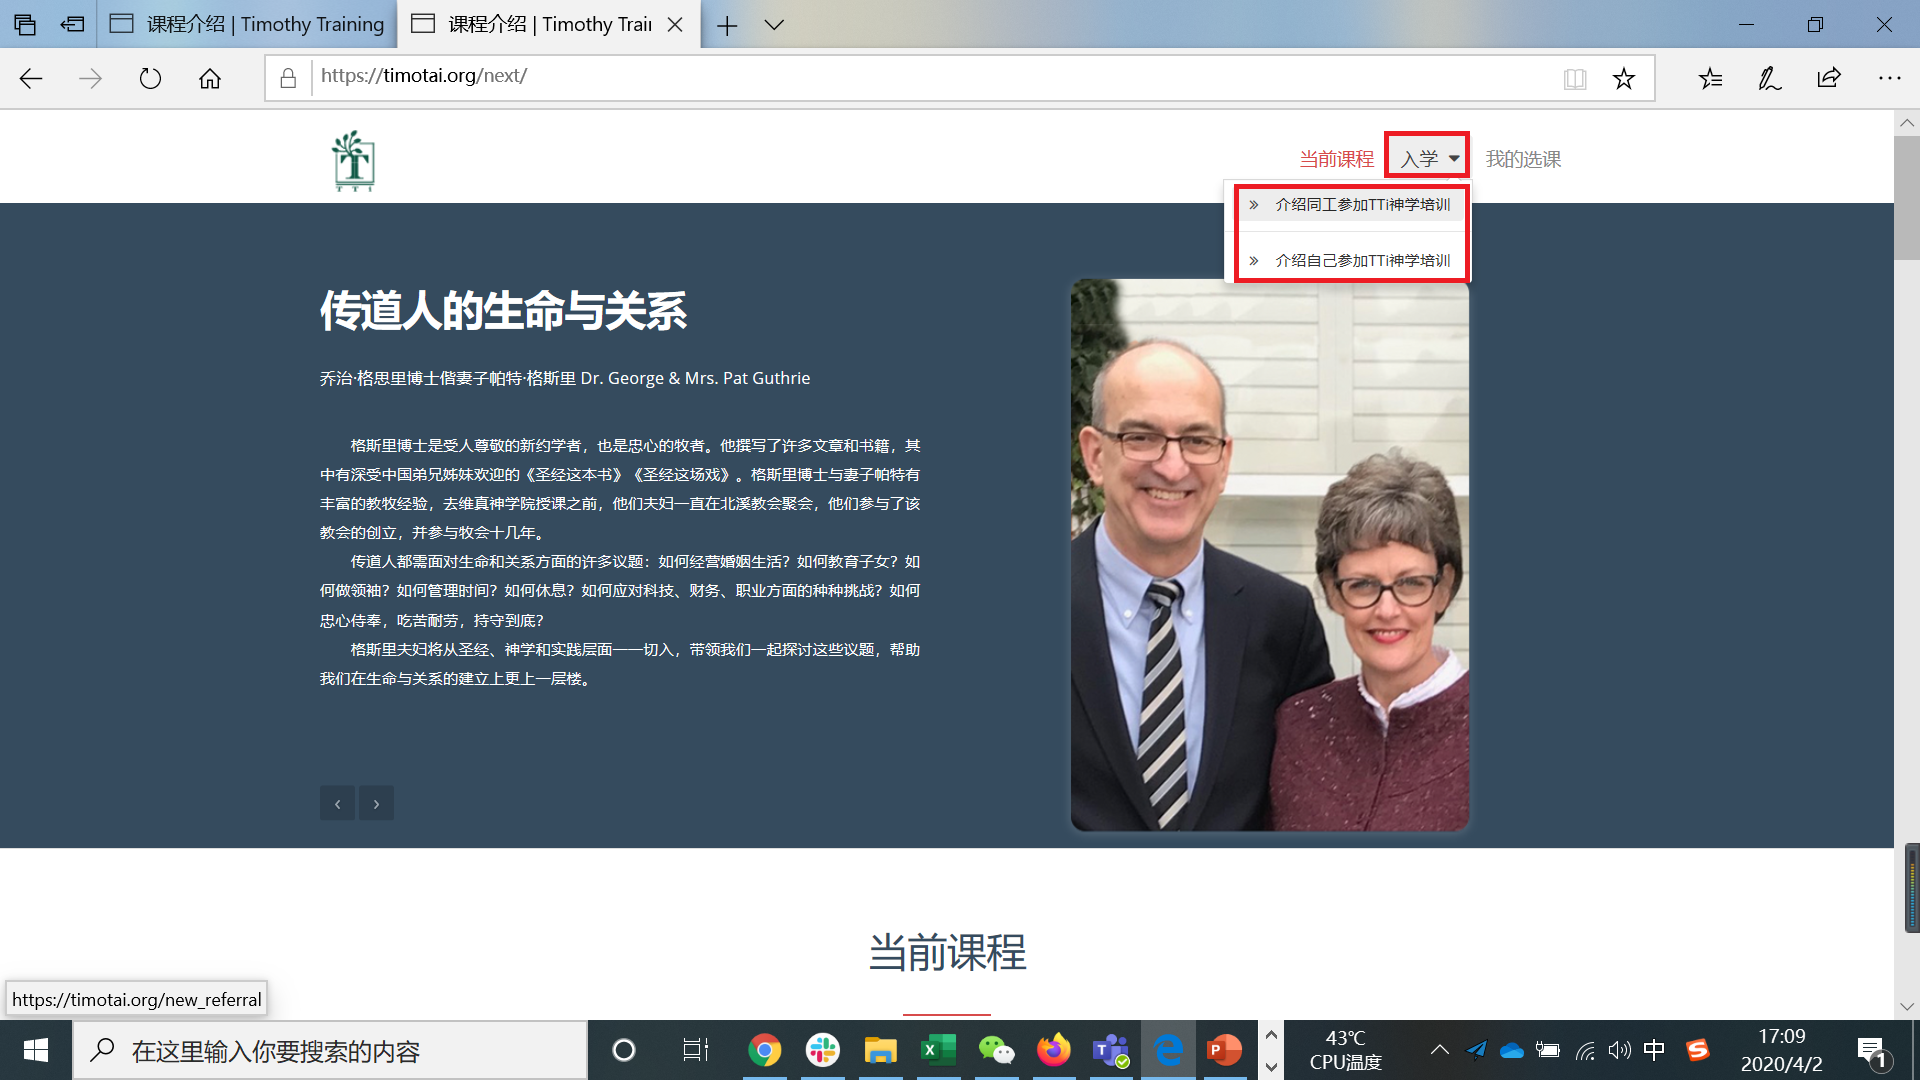The width and height of the screenshot is (1920, 1080).
Task: Open the Favorites hub icon
Action: click(1710, 78)
